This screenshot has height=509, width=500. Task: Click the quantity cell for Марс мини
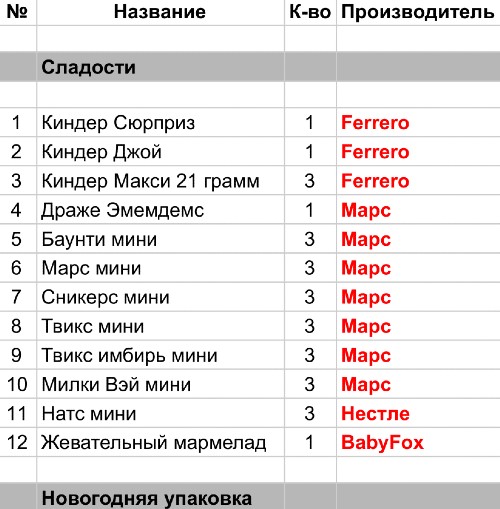(x=310, y=268)
